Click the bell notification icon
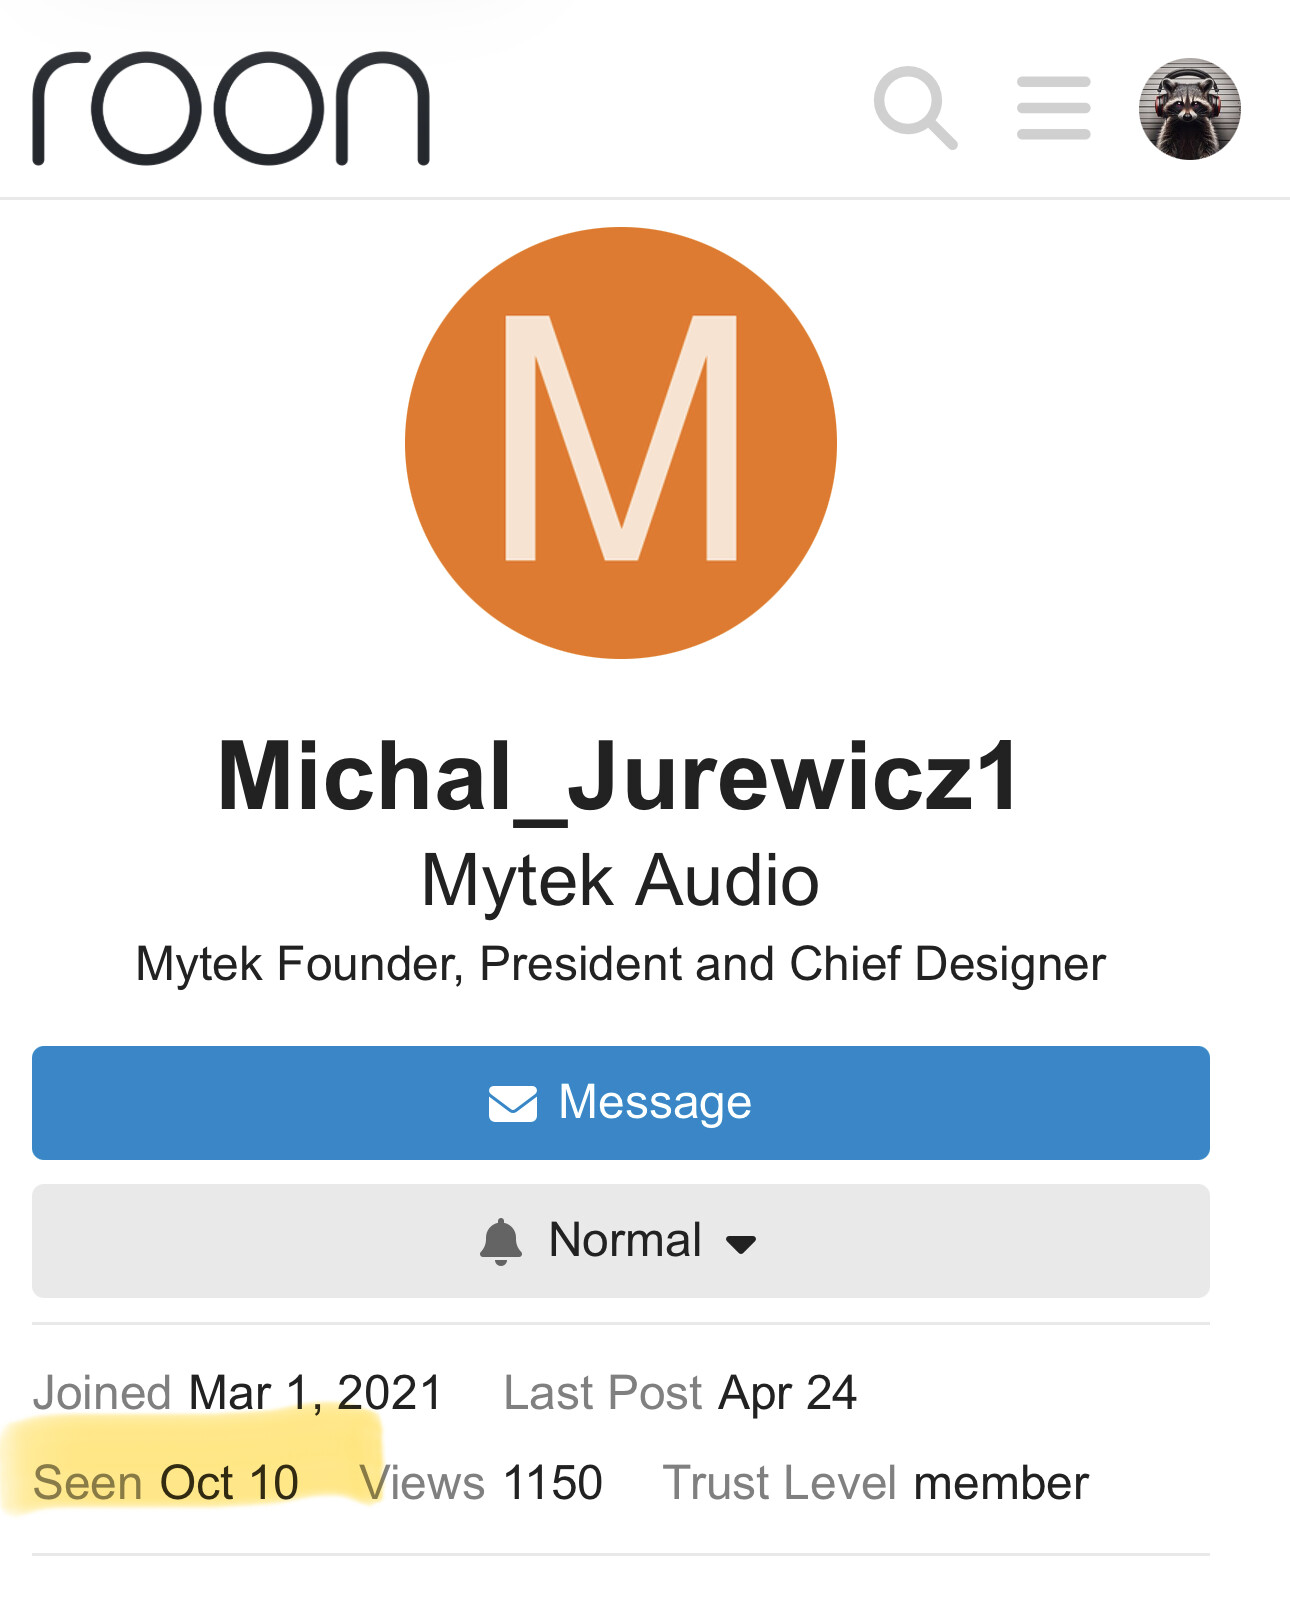 pos(501,1242)
